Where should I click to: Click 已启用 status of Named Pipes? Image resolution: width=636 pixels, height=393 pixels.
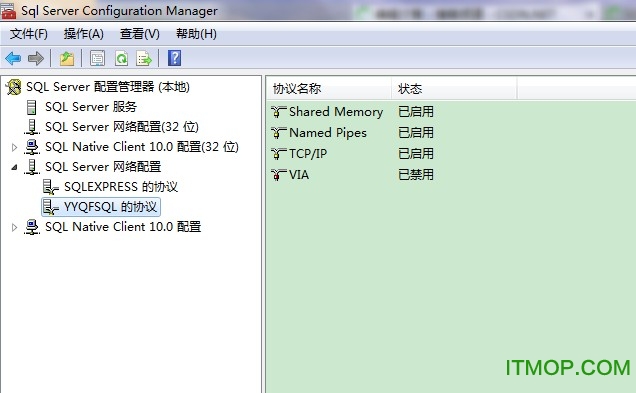[416, 133]
